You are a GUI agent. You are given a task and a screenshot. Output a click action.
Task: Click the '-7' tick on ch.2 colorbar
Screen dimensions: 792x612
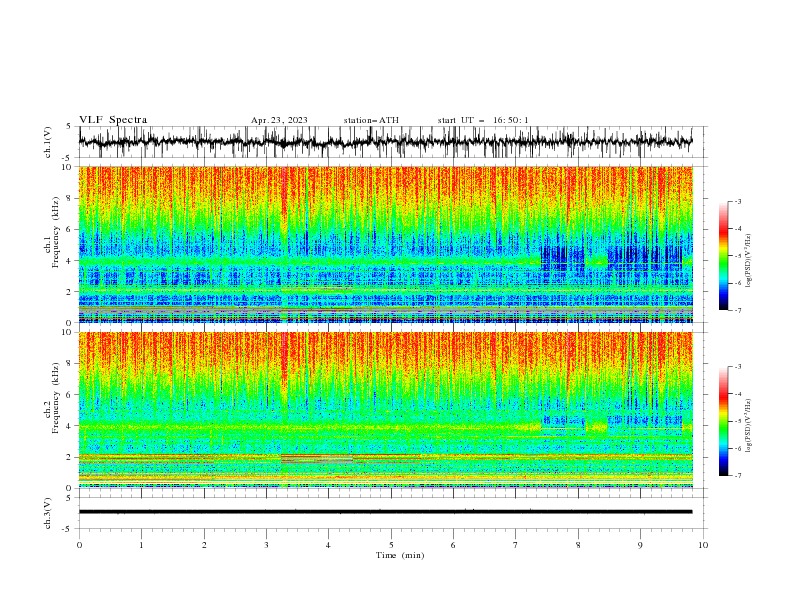click(737, 476)
